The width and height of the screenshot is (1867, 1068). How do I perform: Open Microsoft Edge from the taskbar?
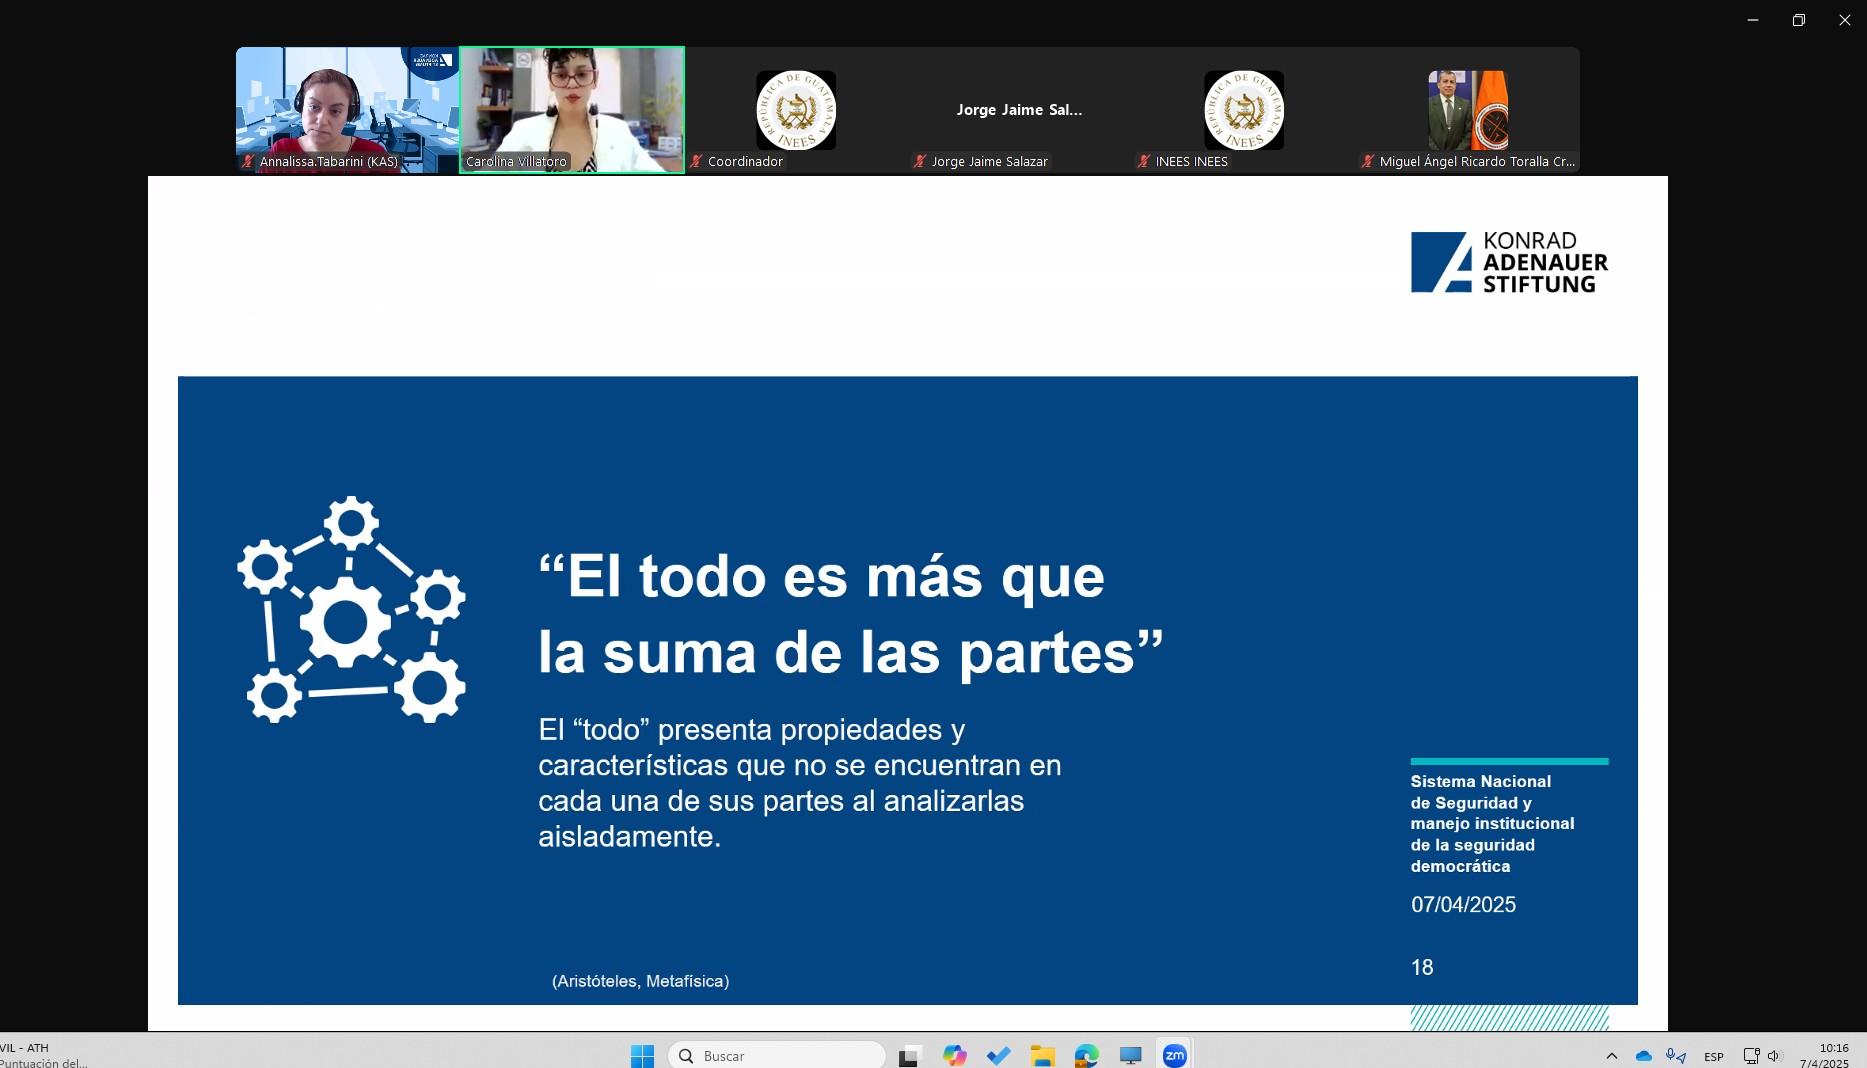tap(1086, 1055)
